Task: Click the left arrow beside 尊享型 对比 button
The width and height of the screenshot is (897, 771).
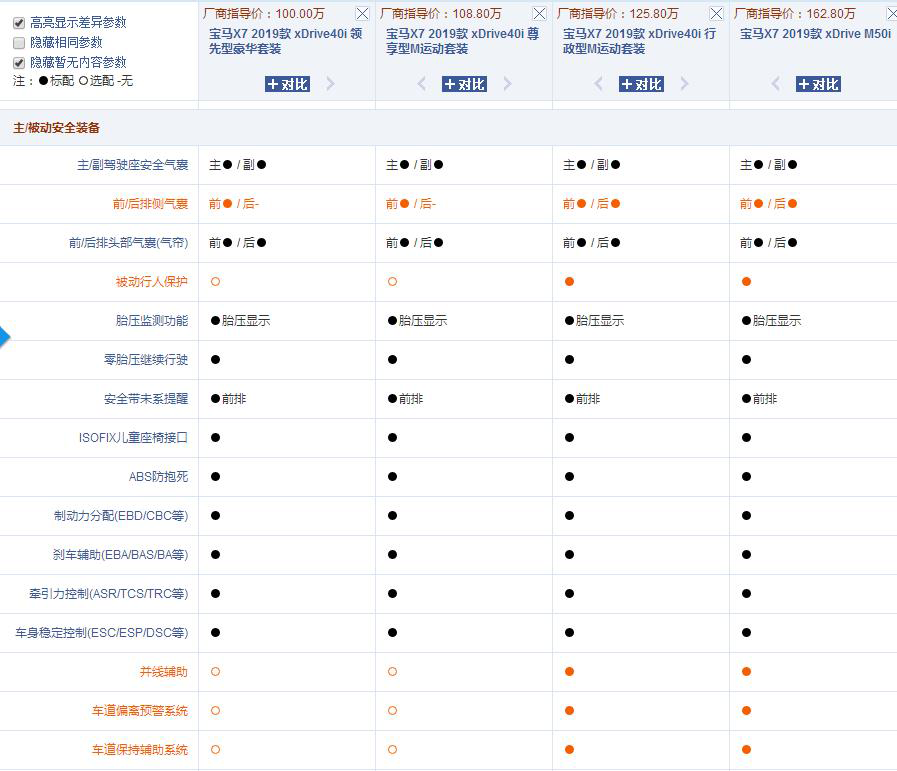Action: click(x=420, y=84)
